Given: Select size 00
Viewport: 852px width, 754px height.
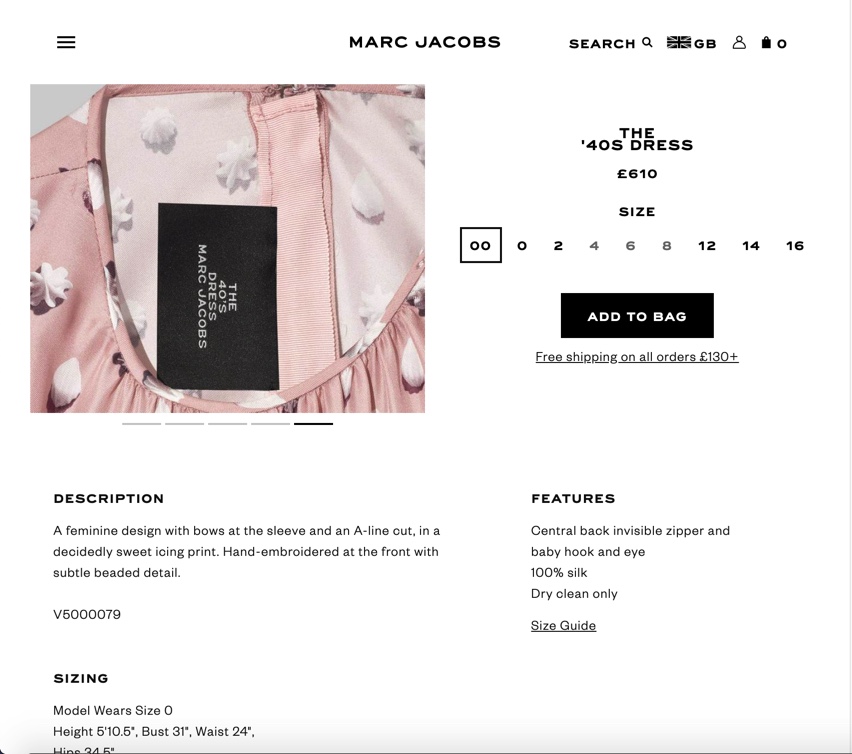Looking at the screenshot, I should click(x=480, y=245).
